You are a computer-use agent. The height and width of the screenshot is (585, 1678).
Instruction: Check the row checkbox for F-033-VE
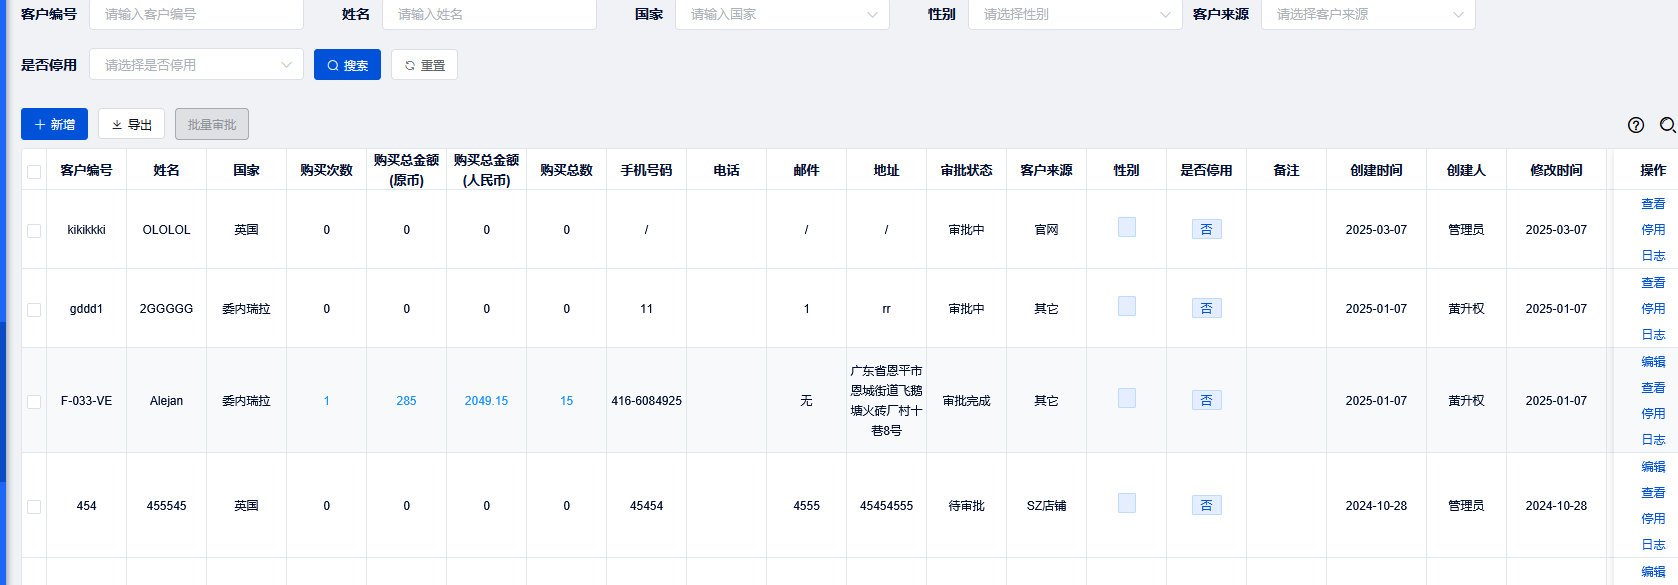(x=34, y=402)
